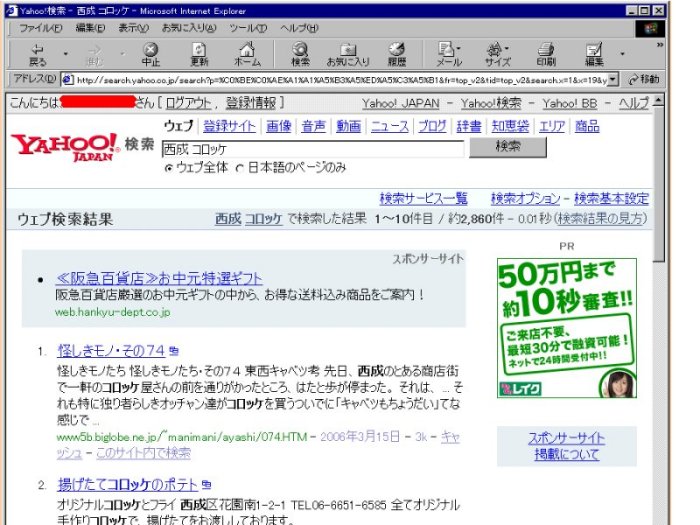Open the ファイル(F) menu
The height and width of the screenshot is (525, 700).
click(x=40, y=27)
